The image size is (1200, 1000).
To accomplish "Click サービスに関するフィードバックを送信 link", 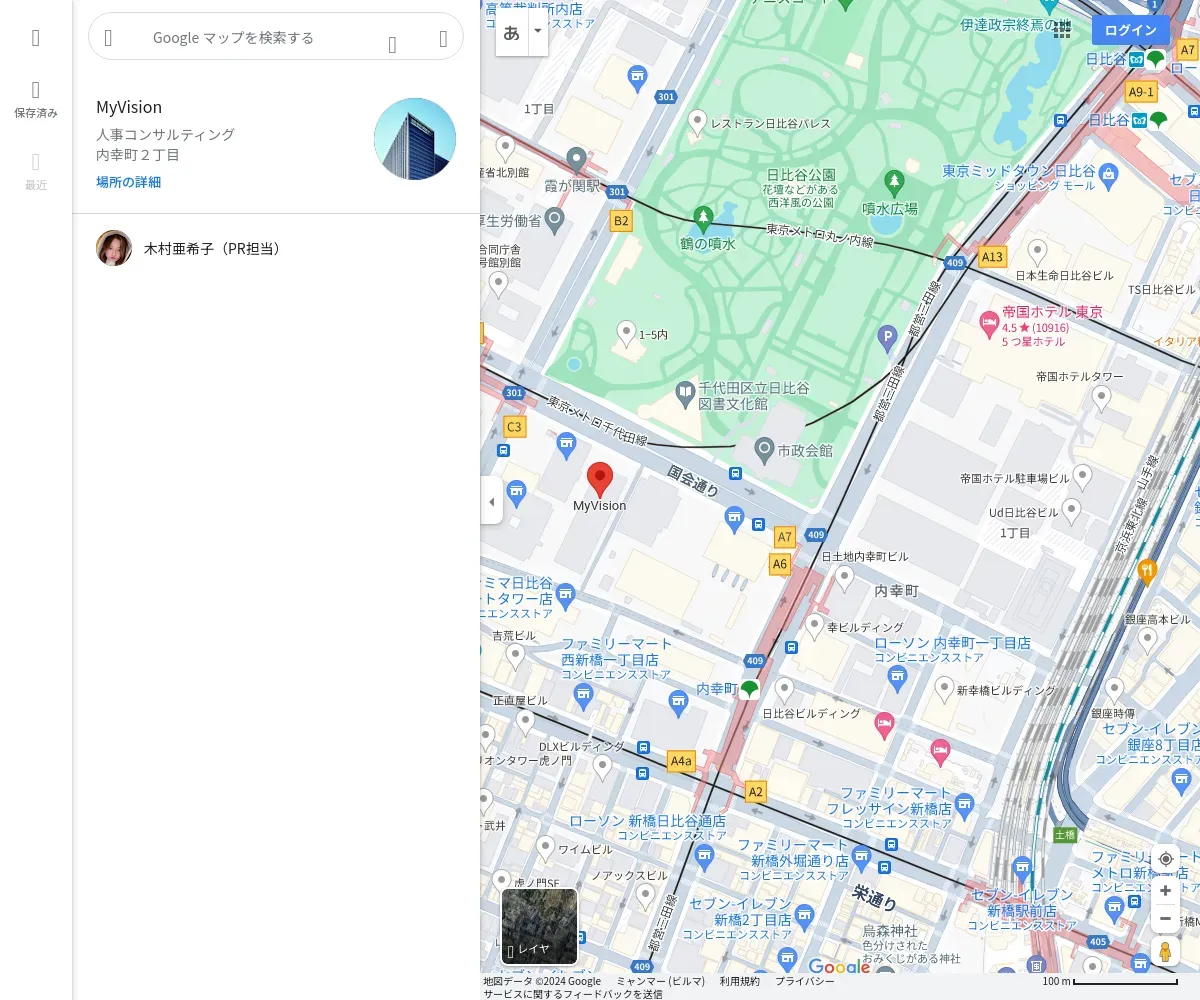I will [573, 994].
